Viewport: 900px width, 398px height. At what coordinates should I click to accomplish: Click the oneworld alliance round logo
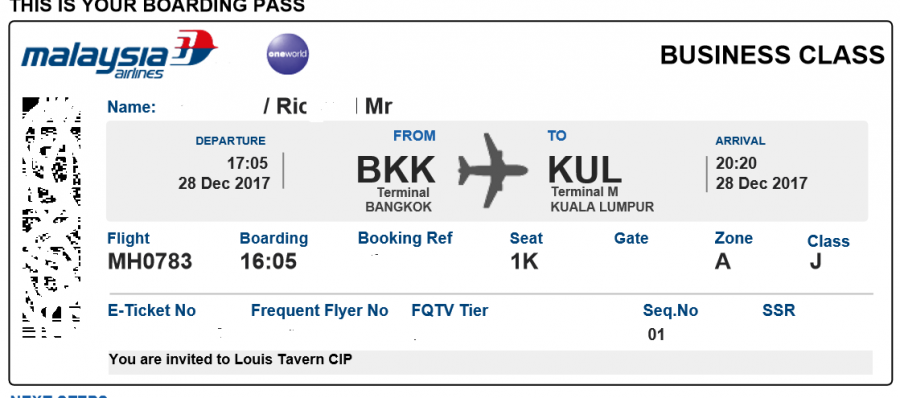[288, 54]
